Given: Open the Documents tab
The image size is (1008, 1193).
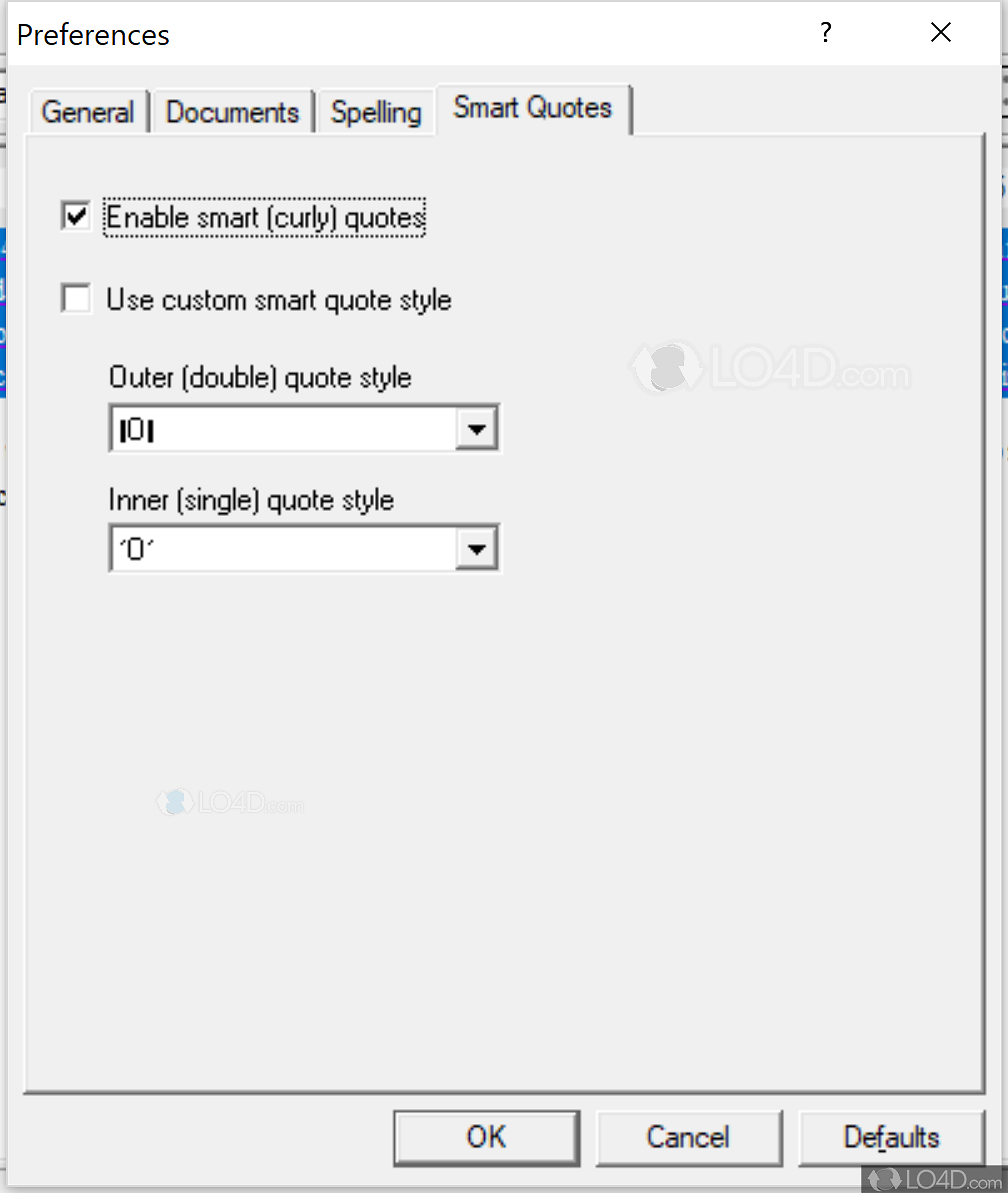Looking at the screenshot, I should point(232,112).
